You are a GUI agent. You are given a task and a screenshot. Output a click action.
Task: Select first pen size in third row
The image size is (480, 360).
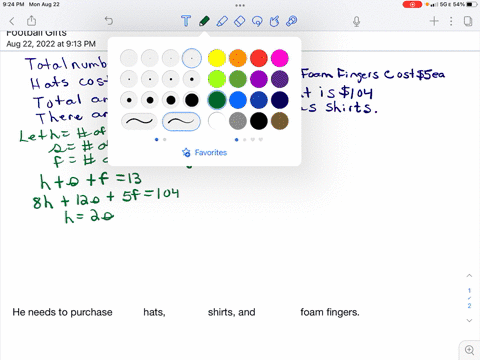pos(129,100)
